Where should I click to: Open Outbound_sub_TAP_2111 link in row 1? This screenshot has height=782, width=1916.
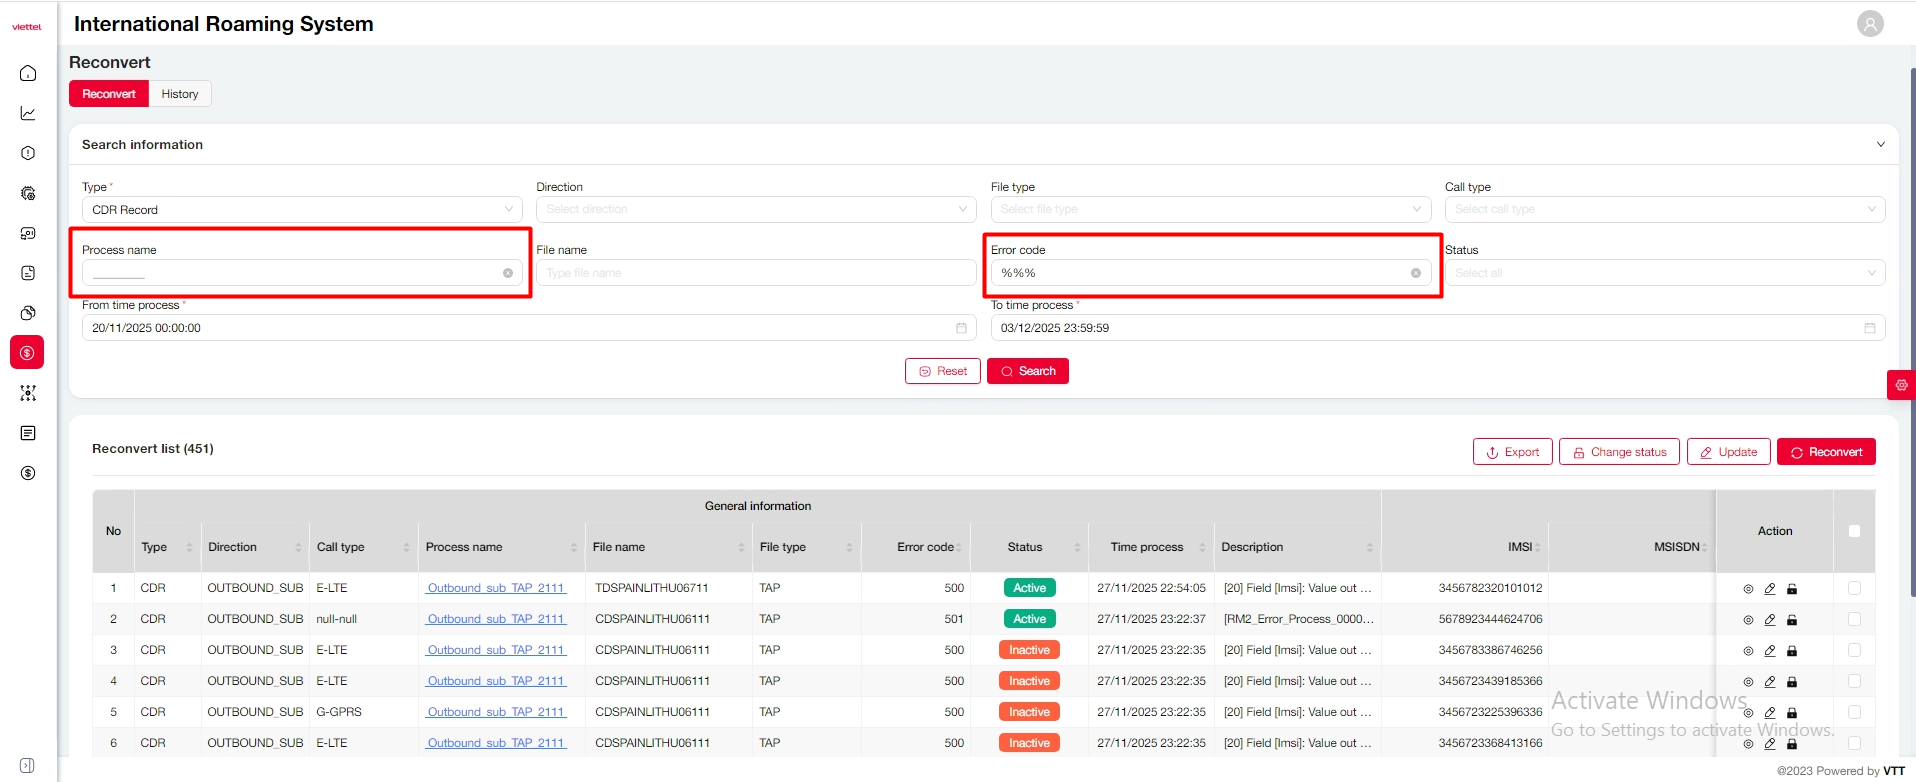pos(496,588)
